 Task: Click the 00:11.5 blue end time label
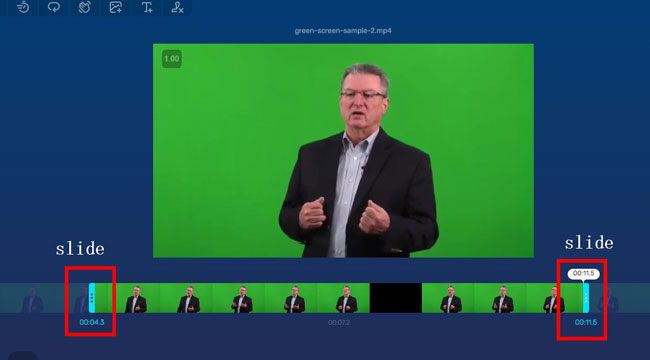click(x=586, y=322)
